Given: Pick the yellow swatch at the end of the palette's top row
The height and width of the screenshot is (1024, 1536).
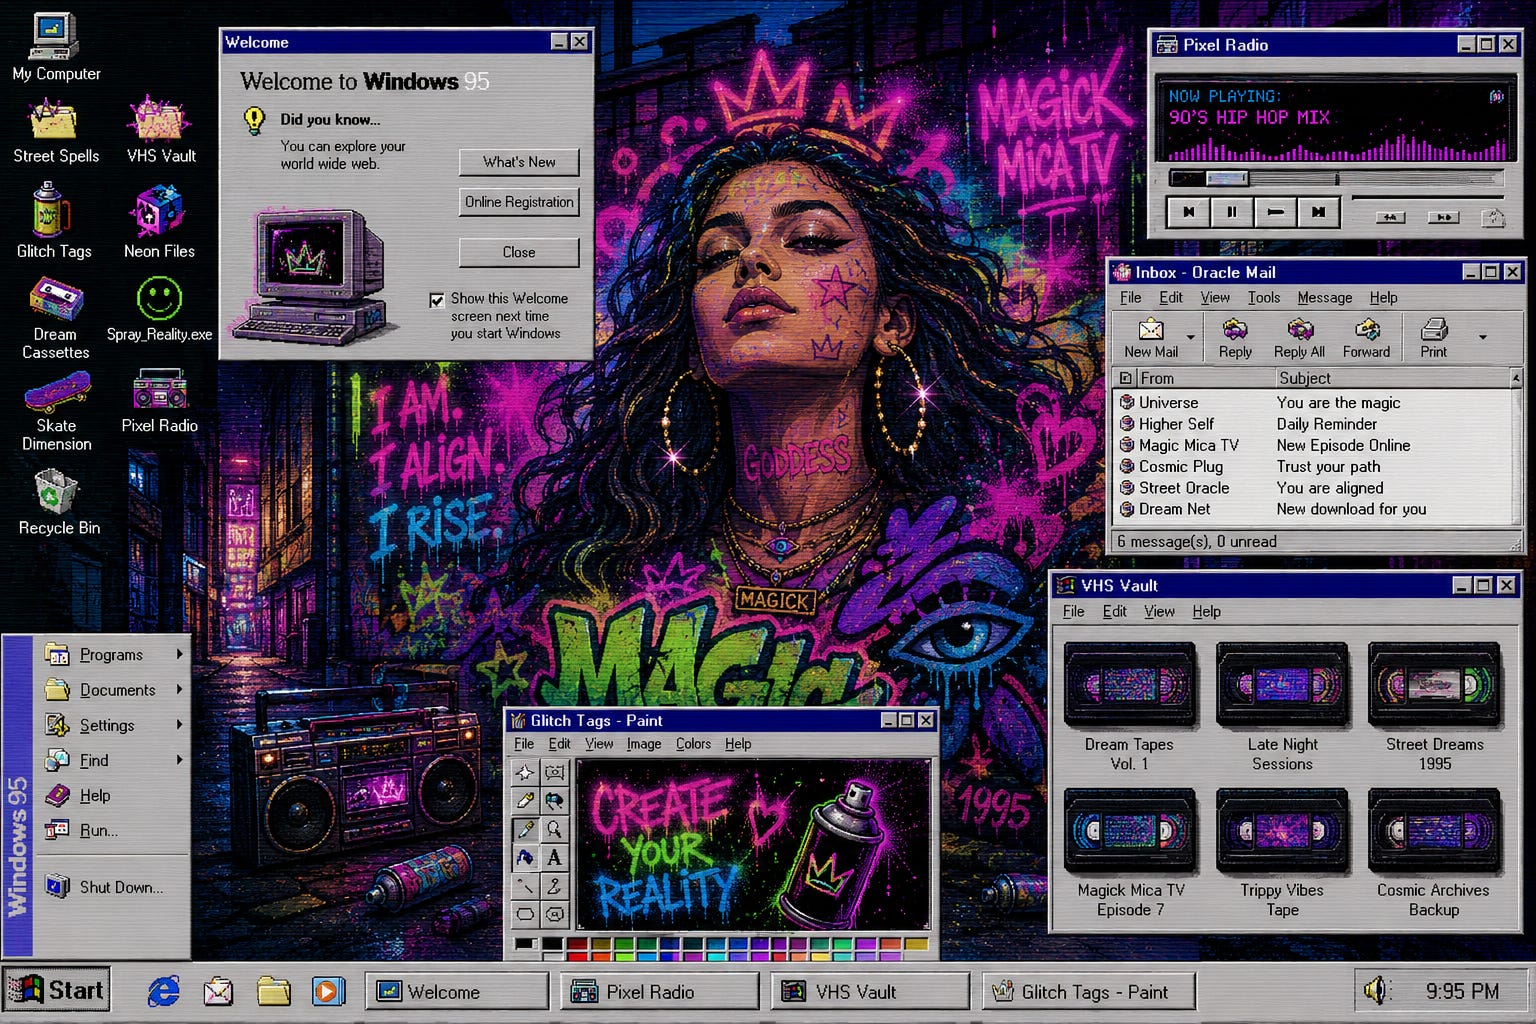Looking at the screenshot, I should [915, 943].
